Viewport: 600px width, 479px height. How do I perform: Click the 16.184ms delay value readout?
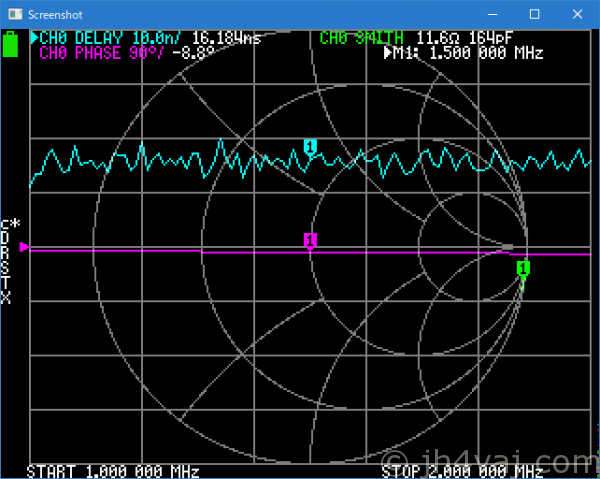(x=227, y=38)
